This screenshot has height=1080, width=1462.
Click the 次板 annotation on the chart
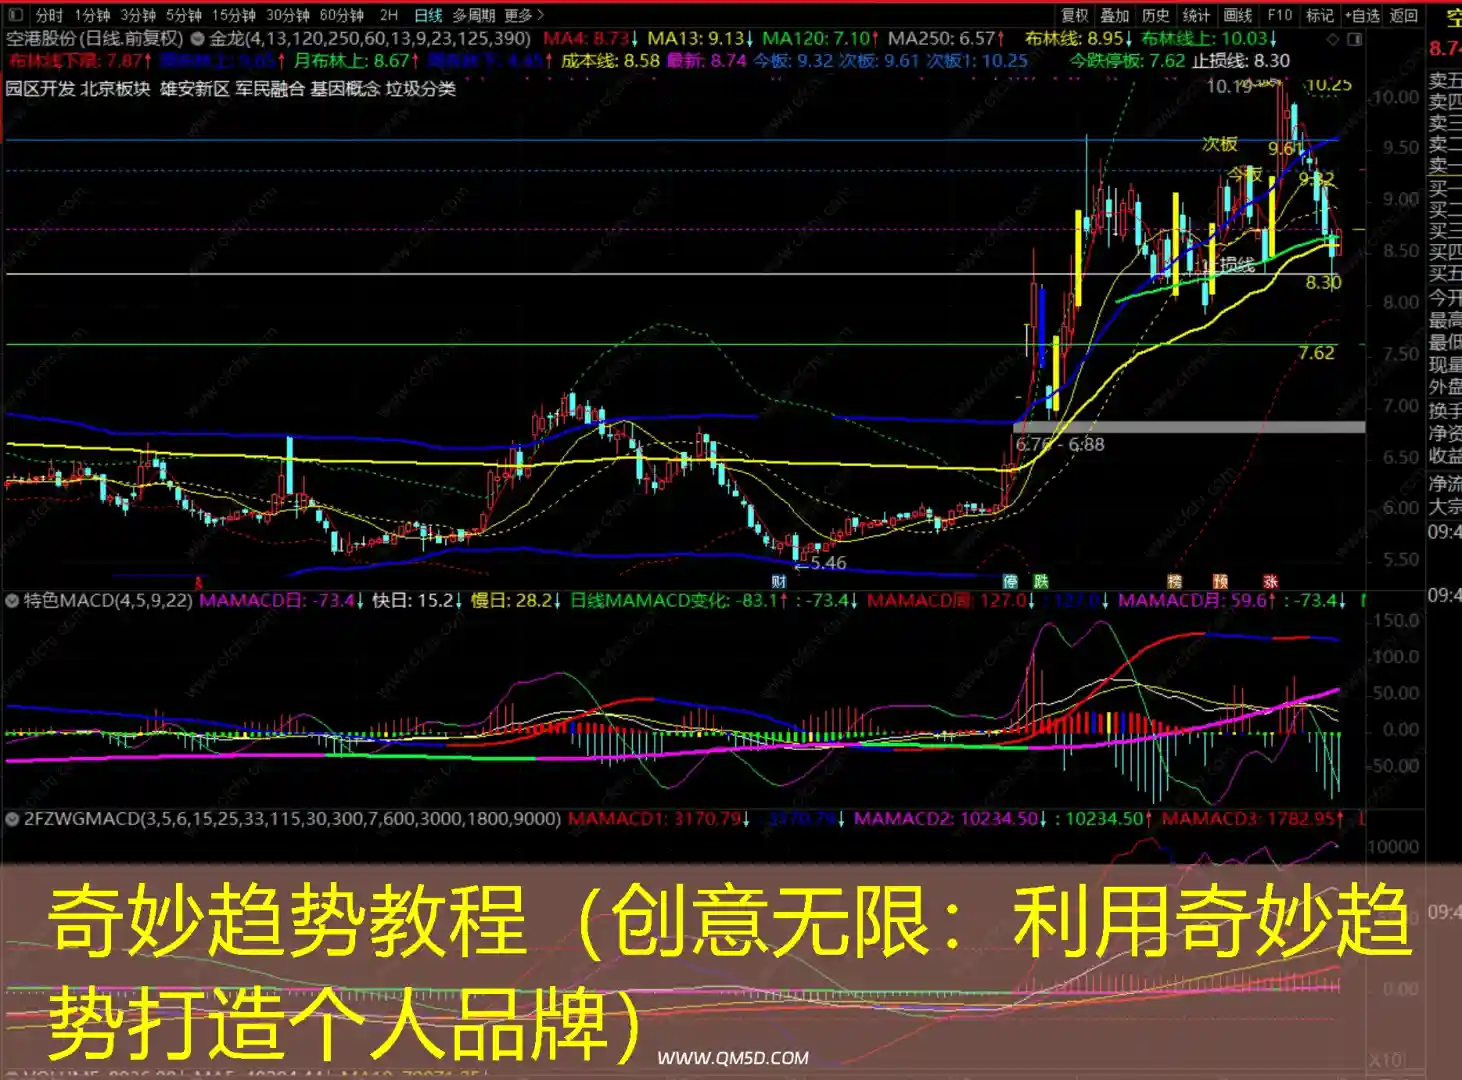click(x=1220, y=144)
